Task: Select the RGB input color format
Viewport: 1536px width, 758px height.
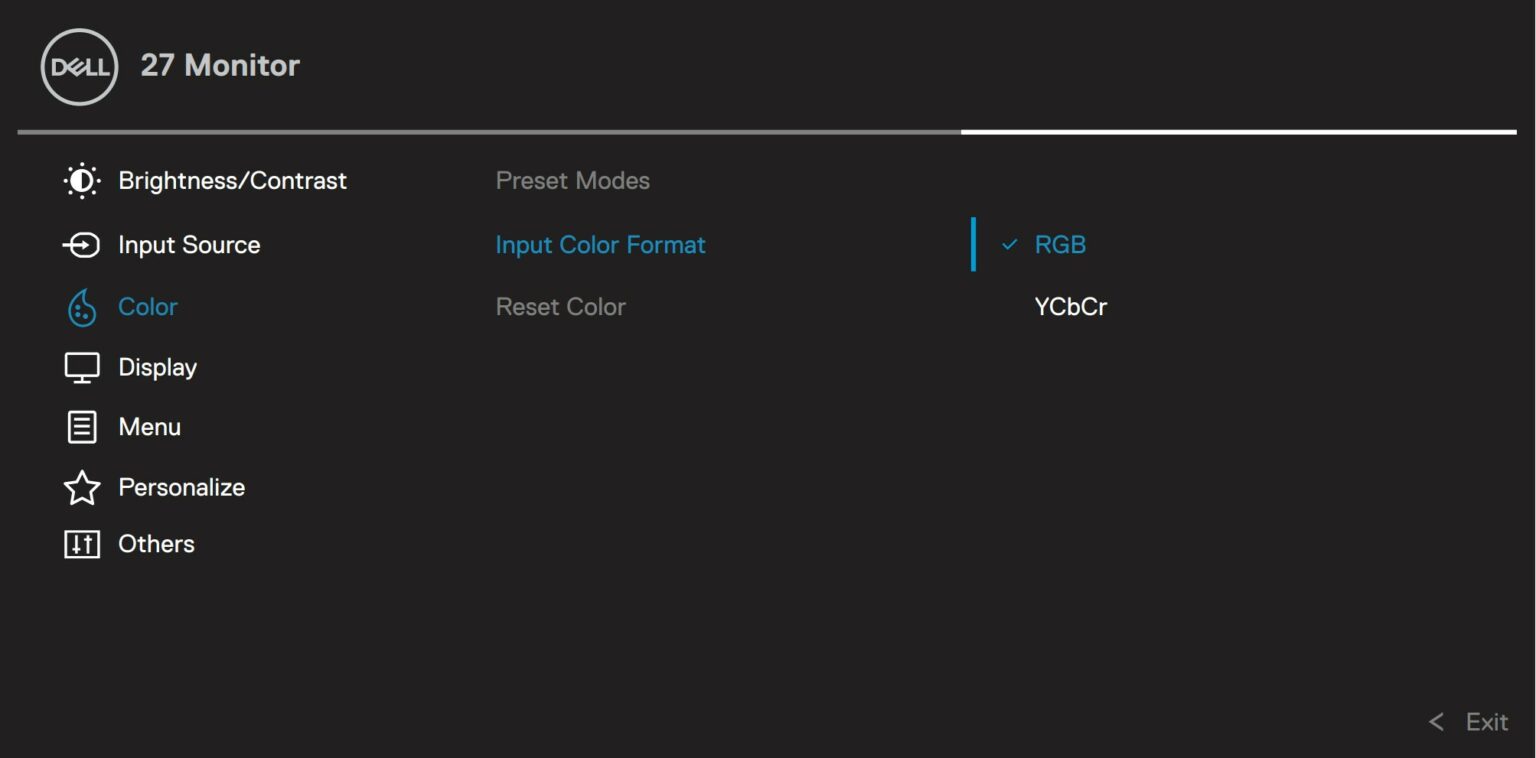Action: tap(1059, 244)
